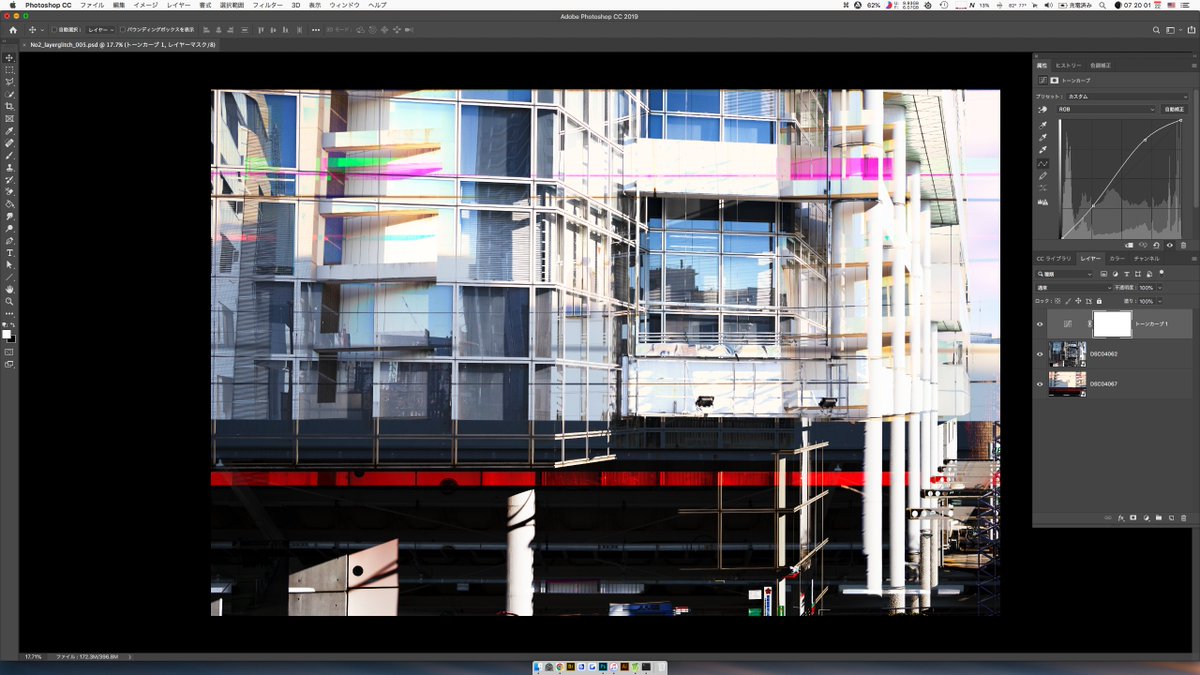1200x675 pixels.
Task: Hide the トーンカーブ 1 layer
Action: [1040, 324]
